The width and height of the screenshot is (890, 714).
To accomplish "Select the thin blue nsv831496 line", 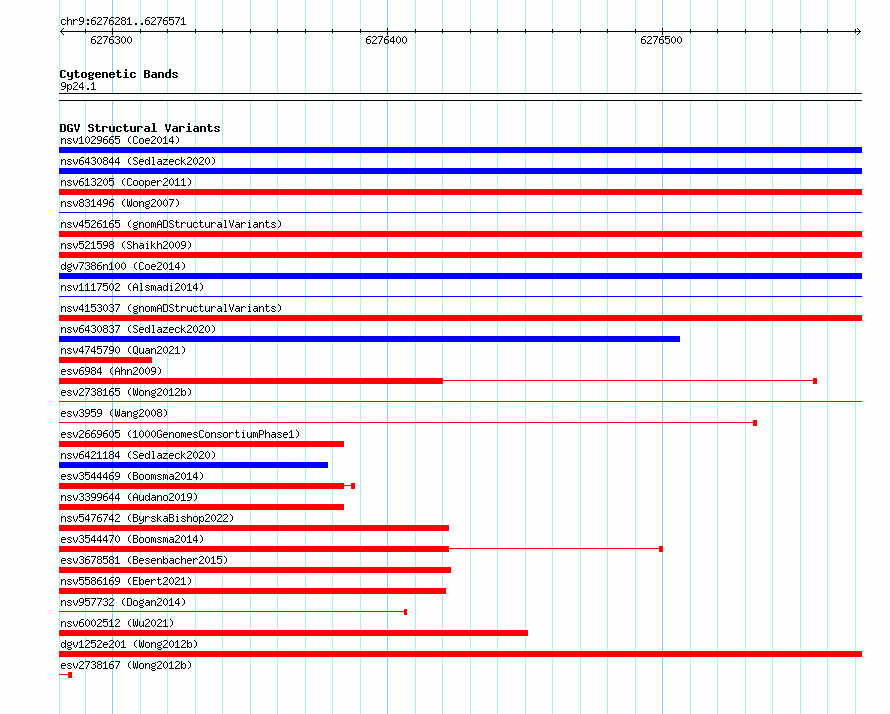I will click(x=460, y=213).
